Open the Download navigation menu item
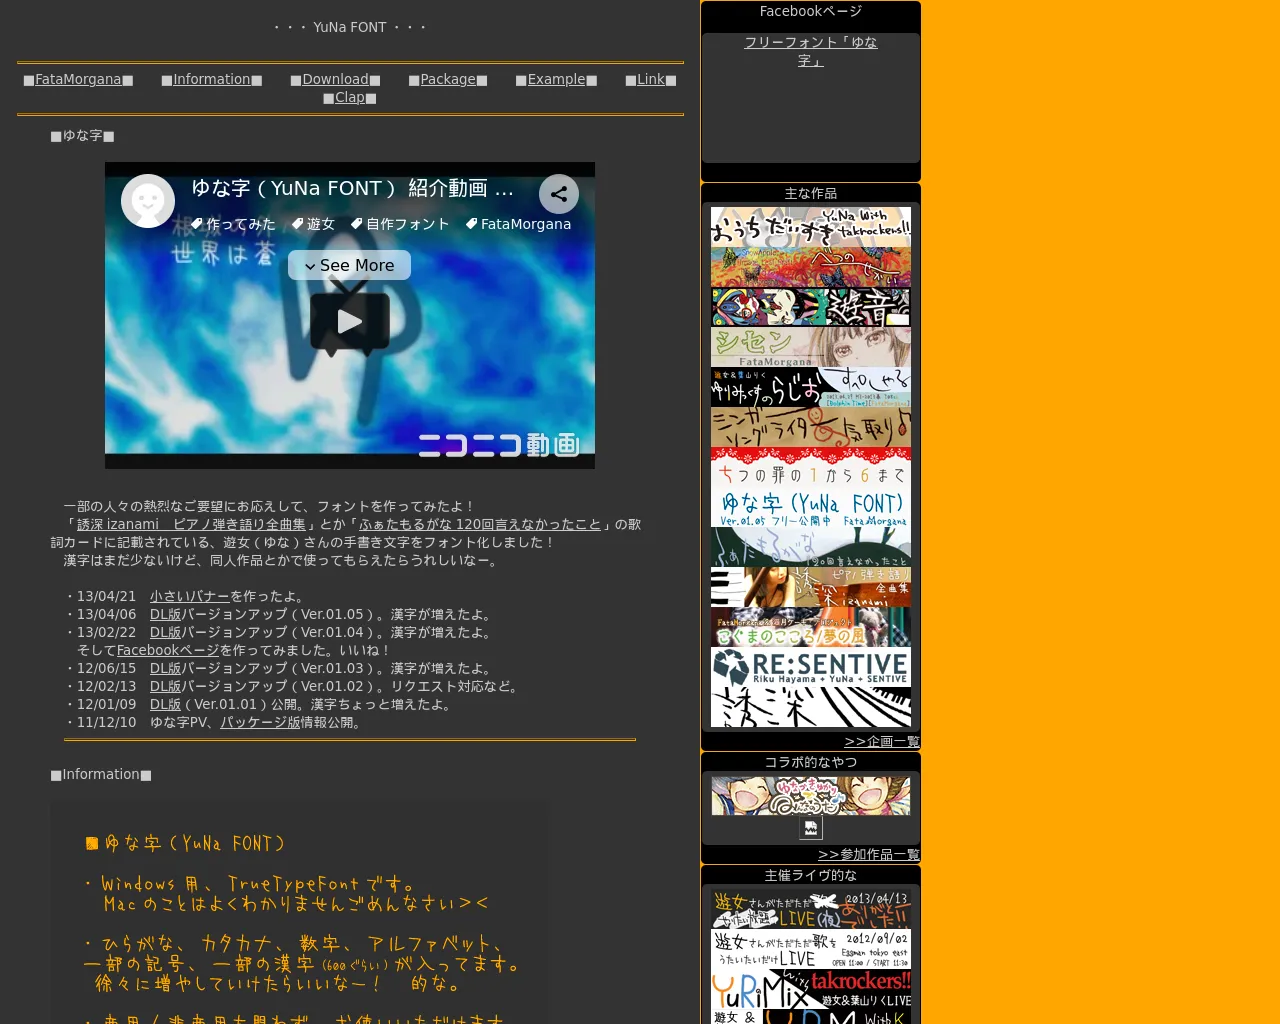Image resolution: width=1280 pixels, height=1024 pixels. (335, 79)
